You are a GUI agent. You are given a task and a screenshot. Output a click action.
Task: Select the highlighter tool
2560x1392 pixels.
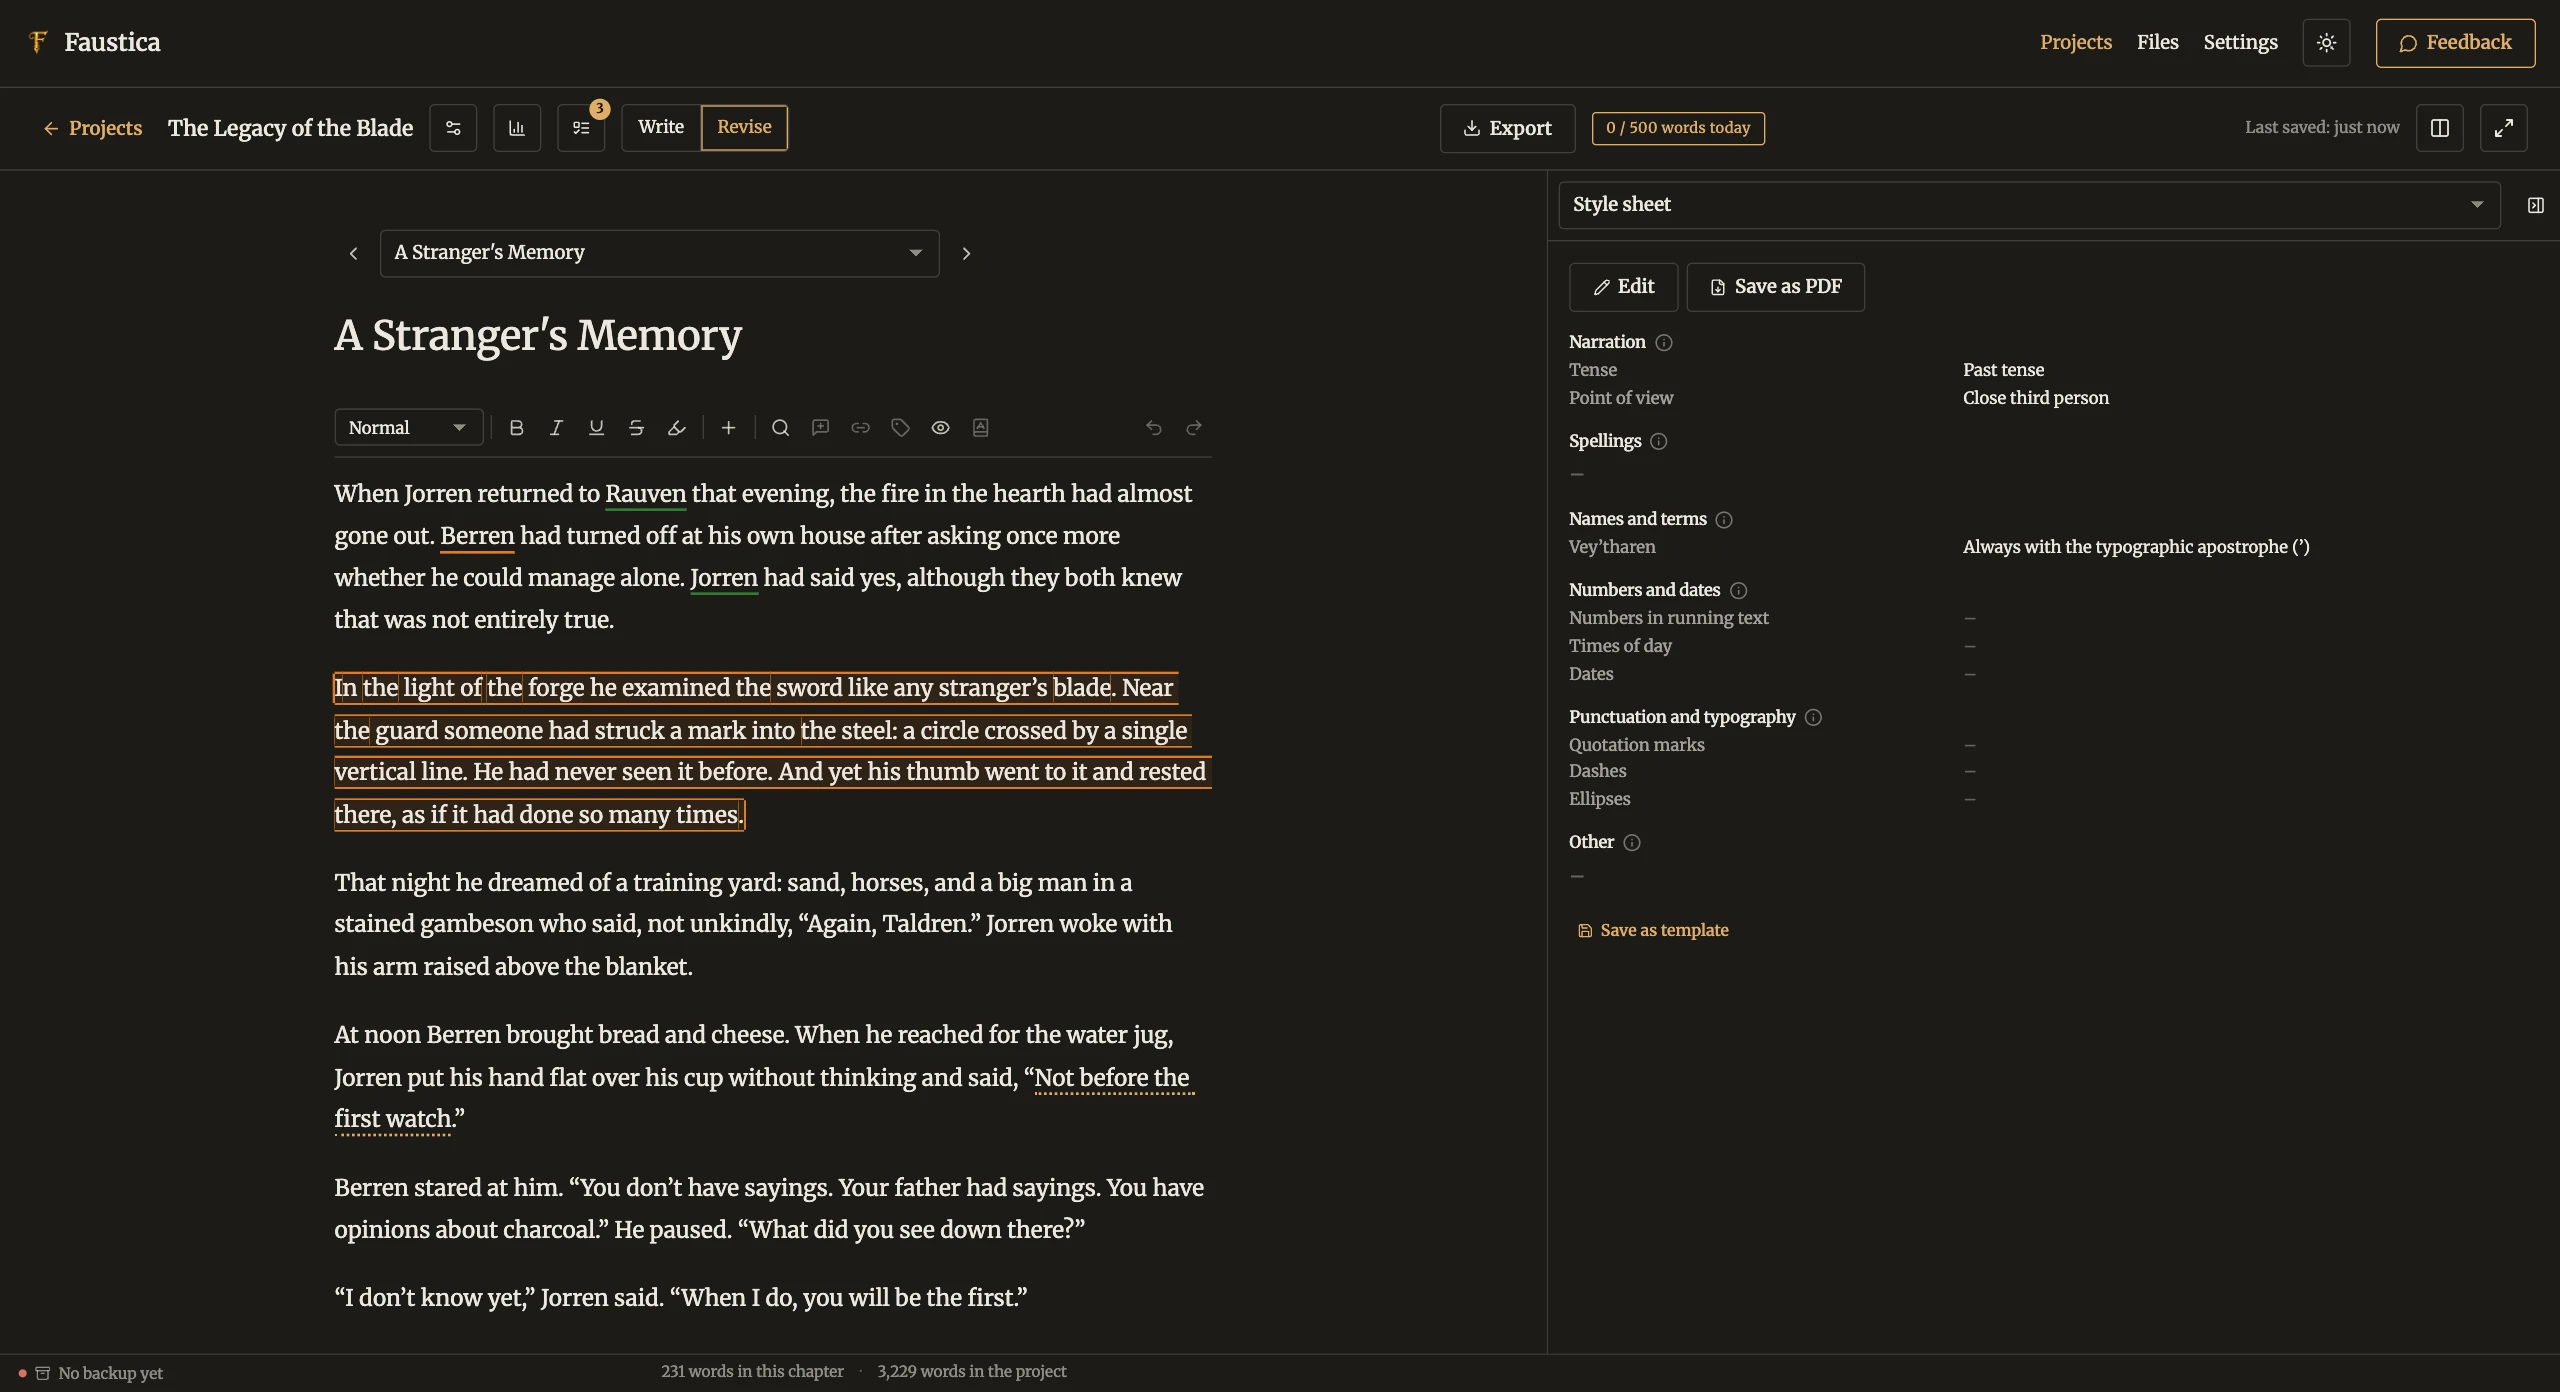pos(676,428)
